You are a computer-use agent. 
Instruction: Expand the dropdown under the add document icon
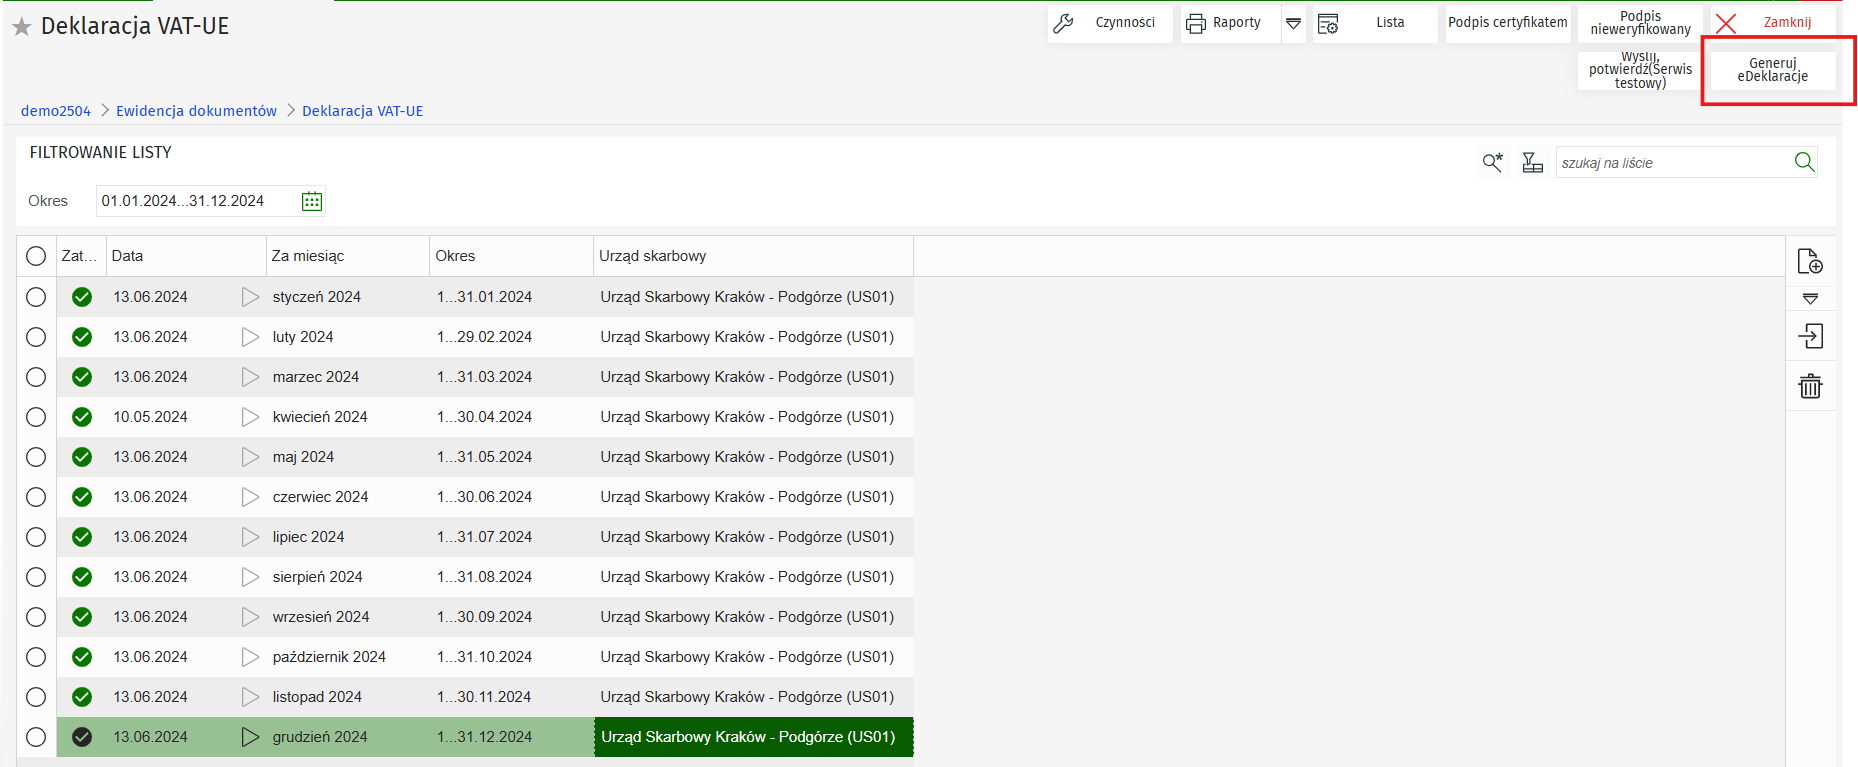[1810, 298]
